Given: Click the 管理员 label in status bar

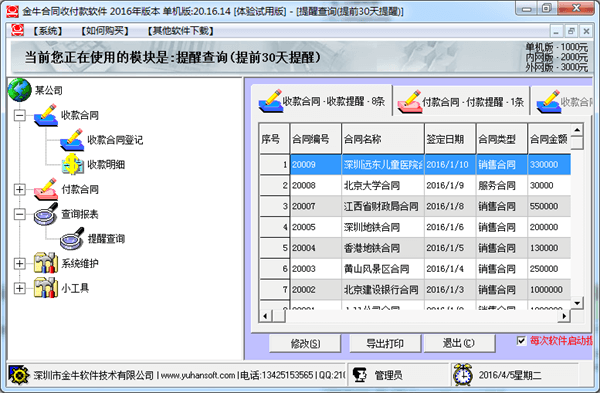Looking at the screenshot, I should (388, 375).
